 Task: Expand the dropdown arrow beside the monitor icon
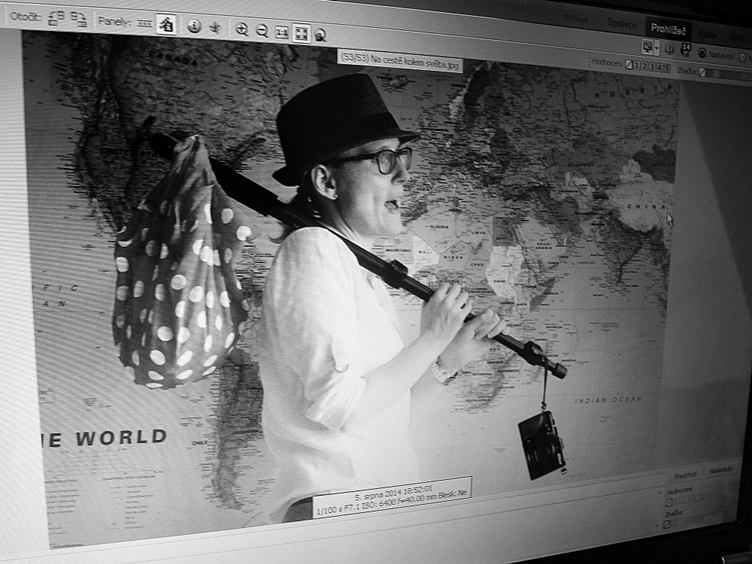point(657,48)
